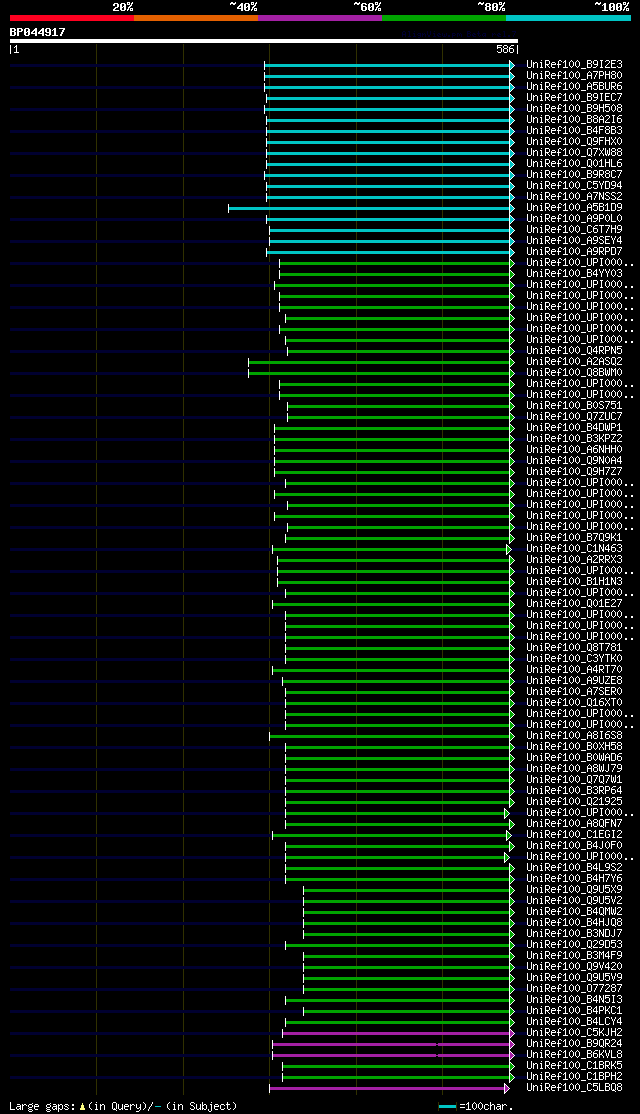The width and height of the screenshot is (640, 1114).
Task: Choose the UniRef100_A2RRX3 entry
Action: [574, 560]
